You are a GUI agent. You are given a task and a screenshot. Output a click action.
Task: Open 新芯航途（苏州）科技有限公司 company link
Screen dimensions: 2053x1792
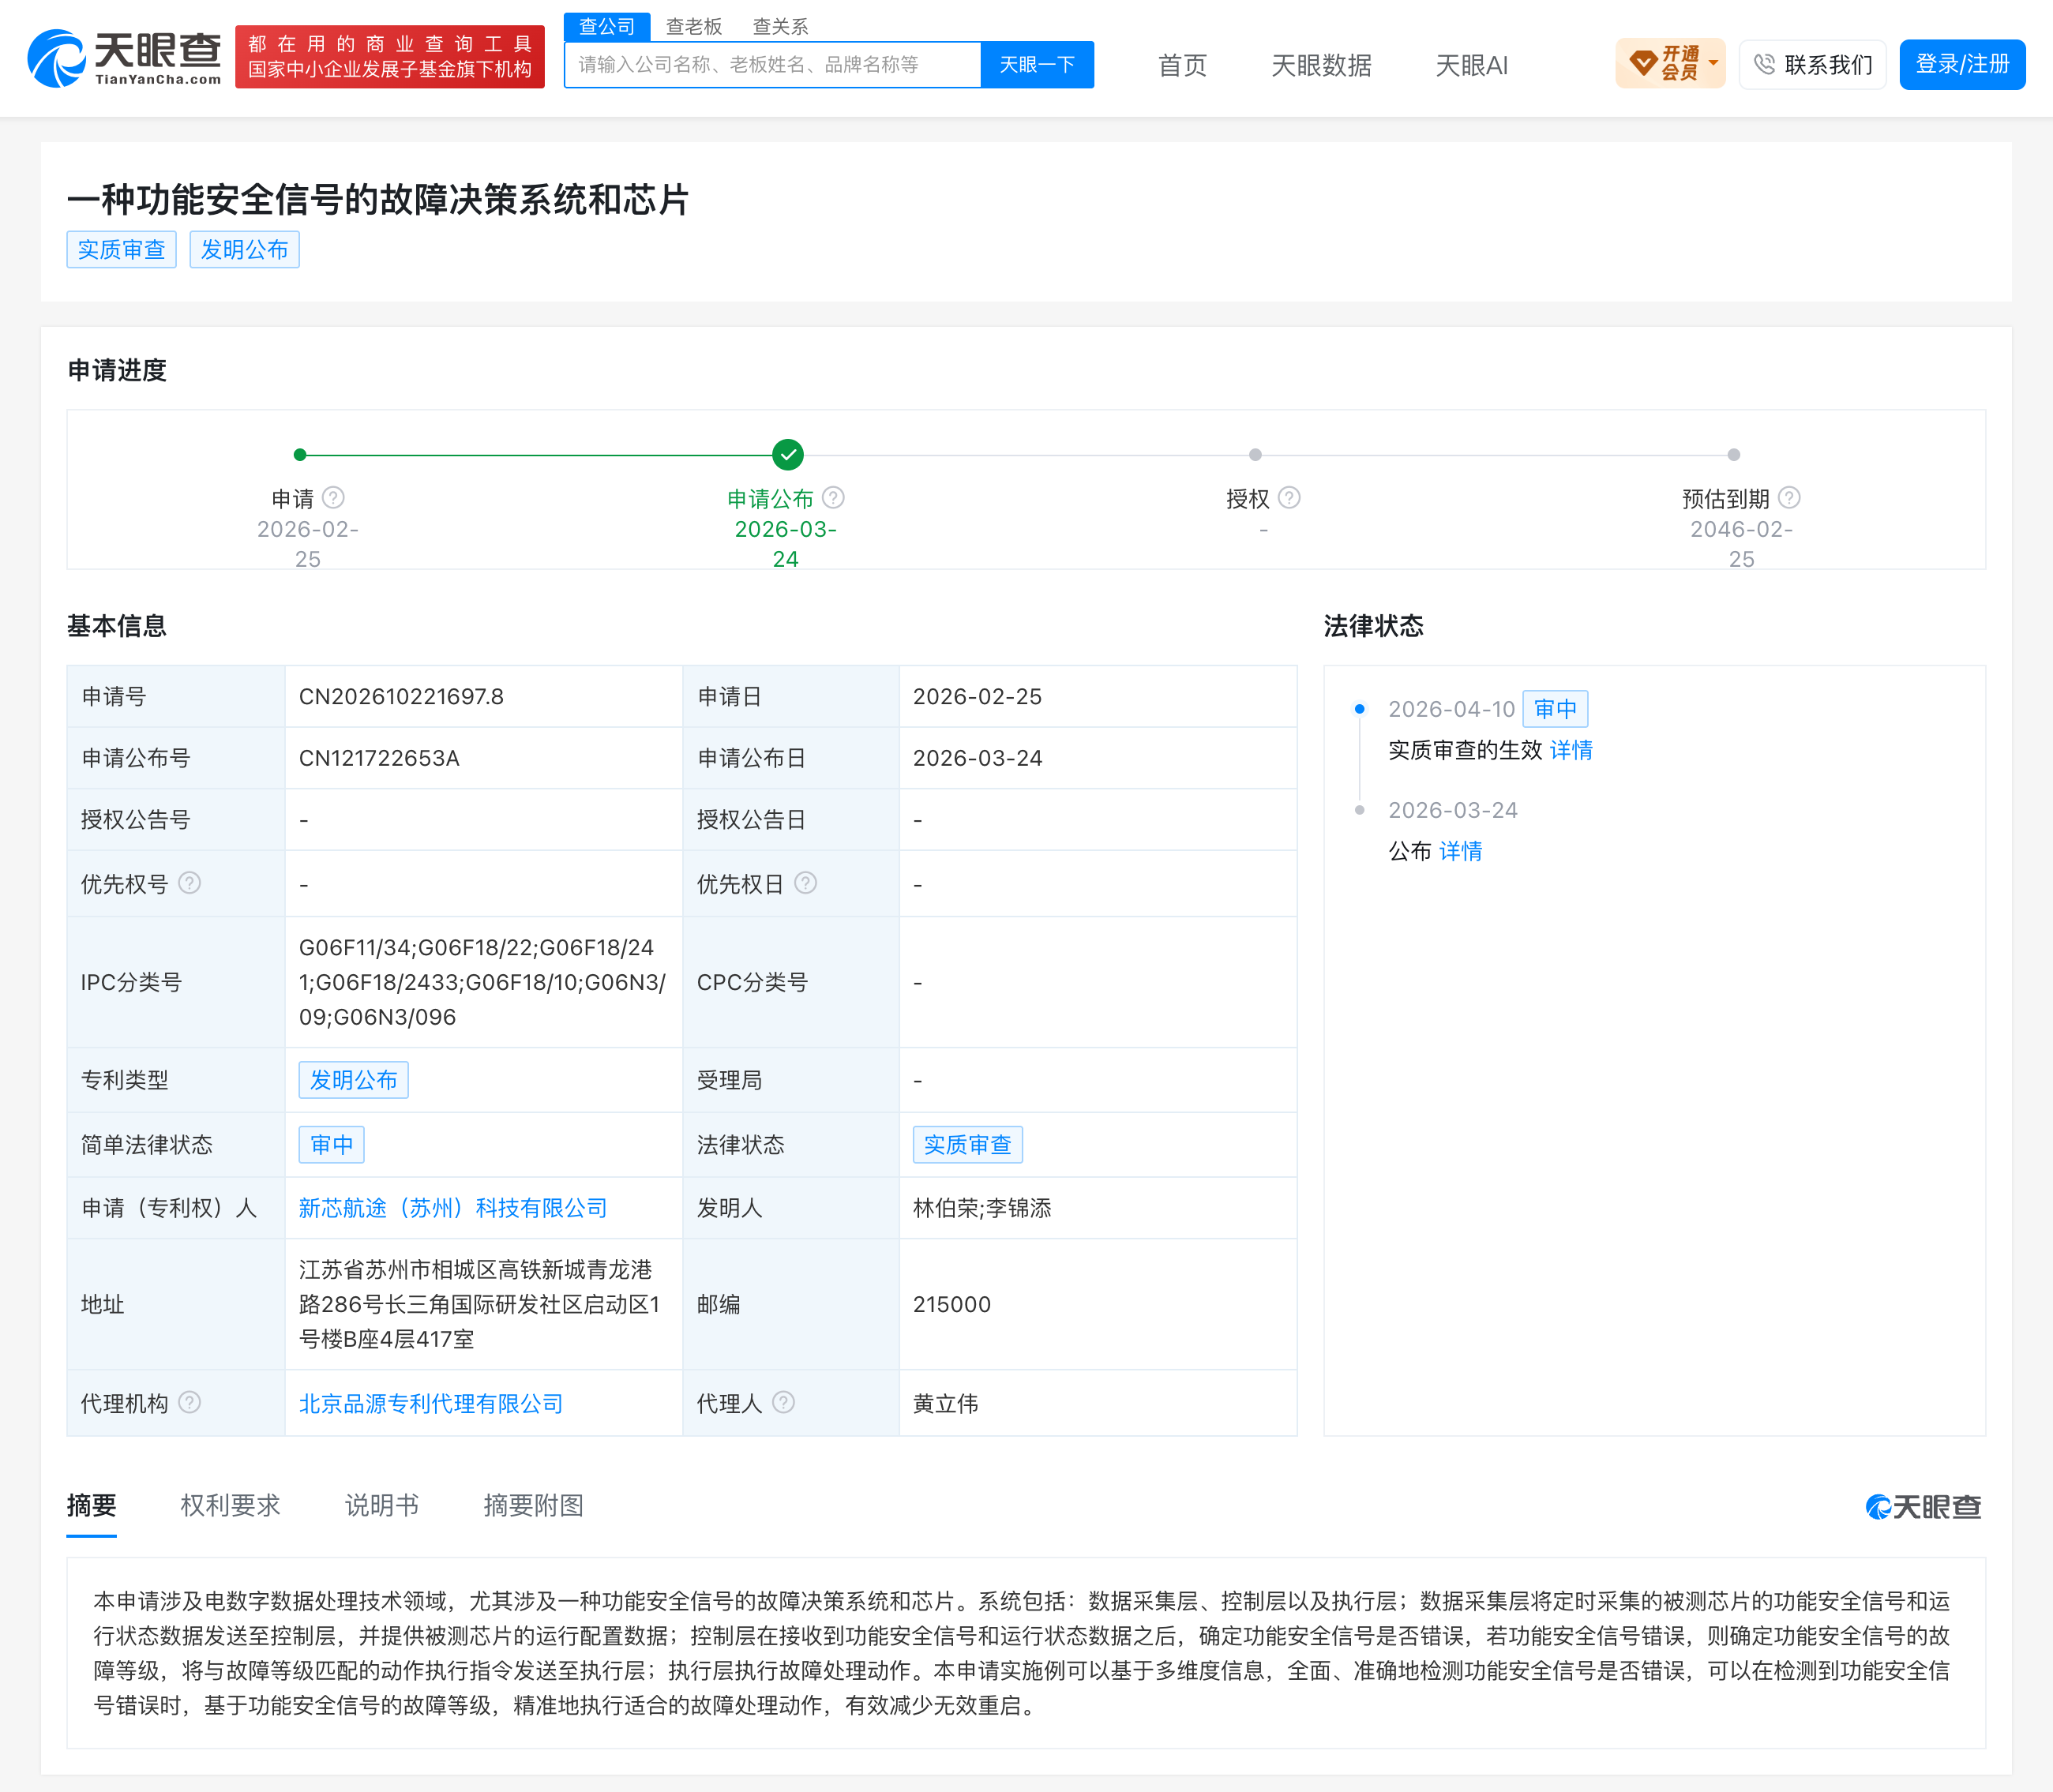pos(453,1208)
